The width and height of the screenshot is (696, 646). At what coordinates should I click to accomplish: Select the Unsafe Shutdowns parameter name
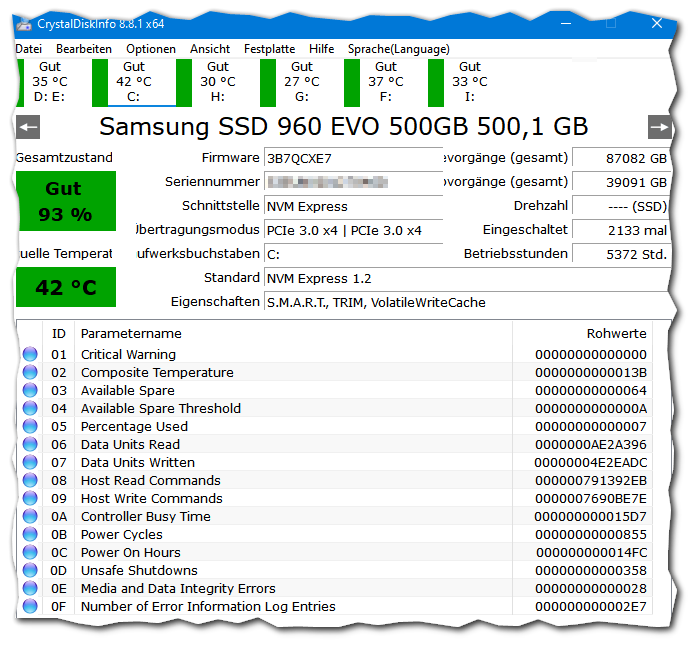(x=139, y=571)
